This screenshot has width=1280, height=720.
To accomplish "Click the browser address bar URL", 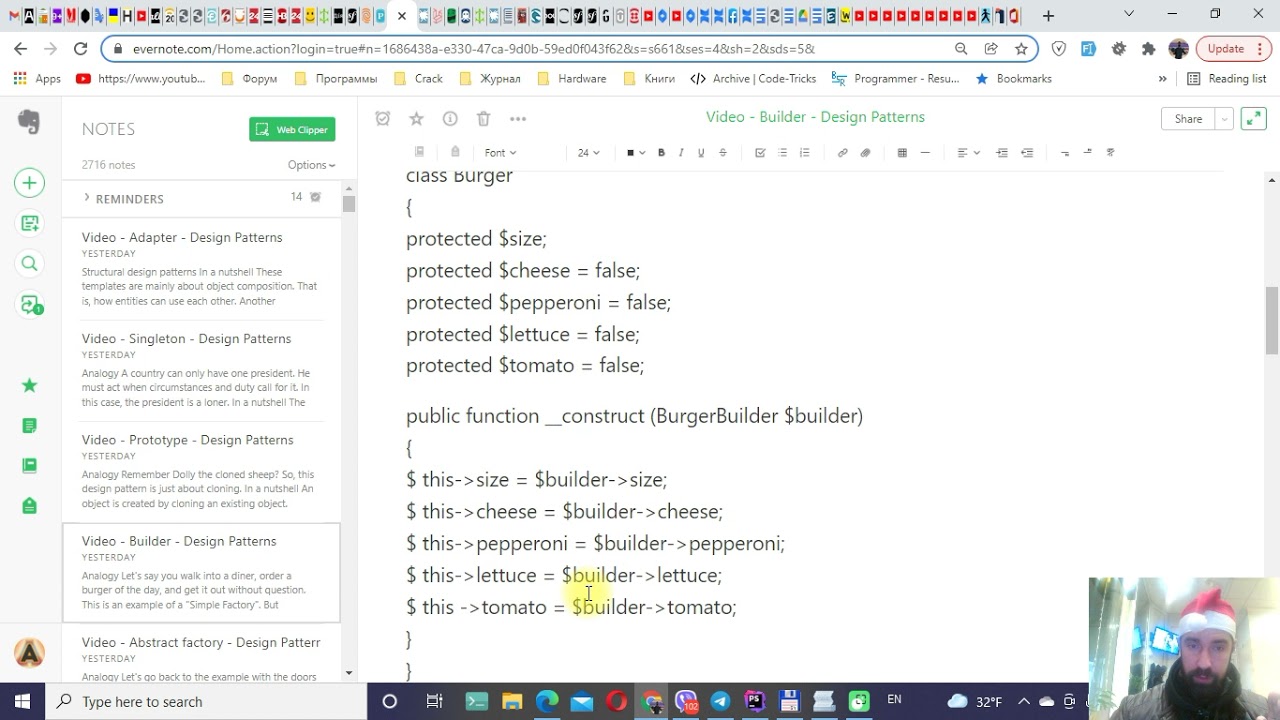I will click(x=473, y=48).
